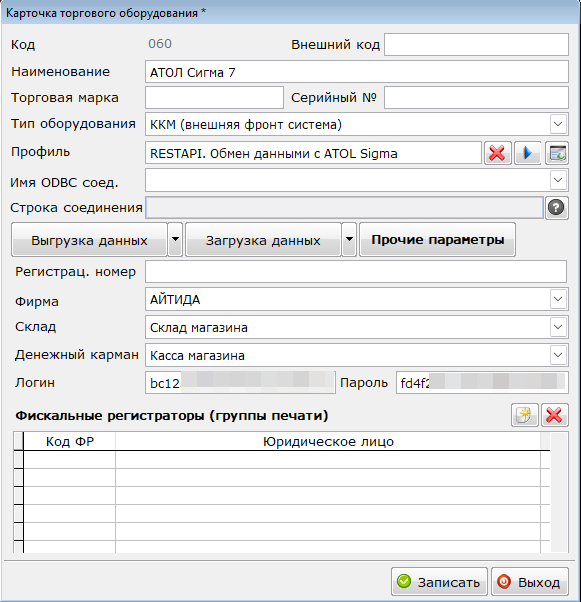Clear the profile with red X icon
This screenshot has width=581, height=602.
(x=497, y=153)
